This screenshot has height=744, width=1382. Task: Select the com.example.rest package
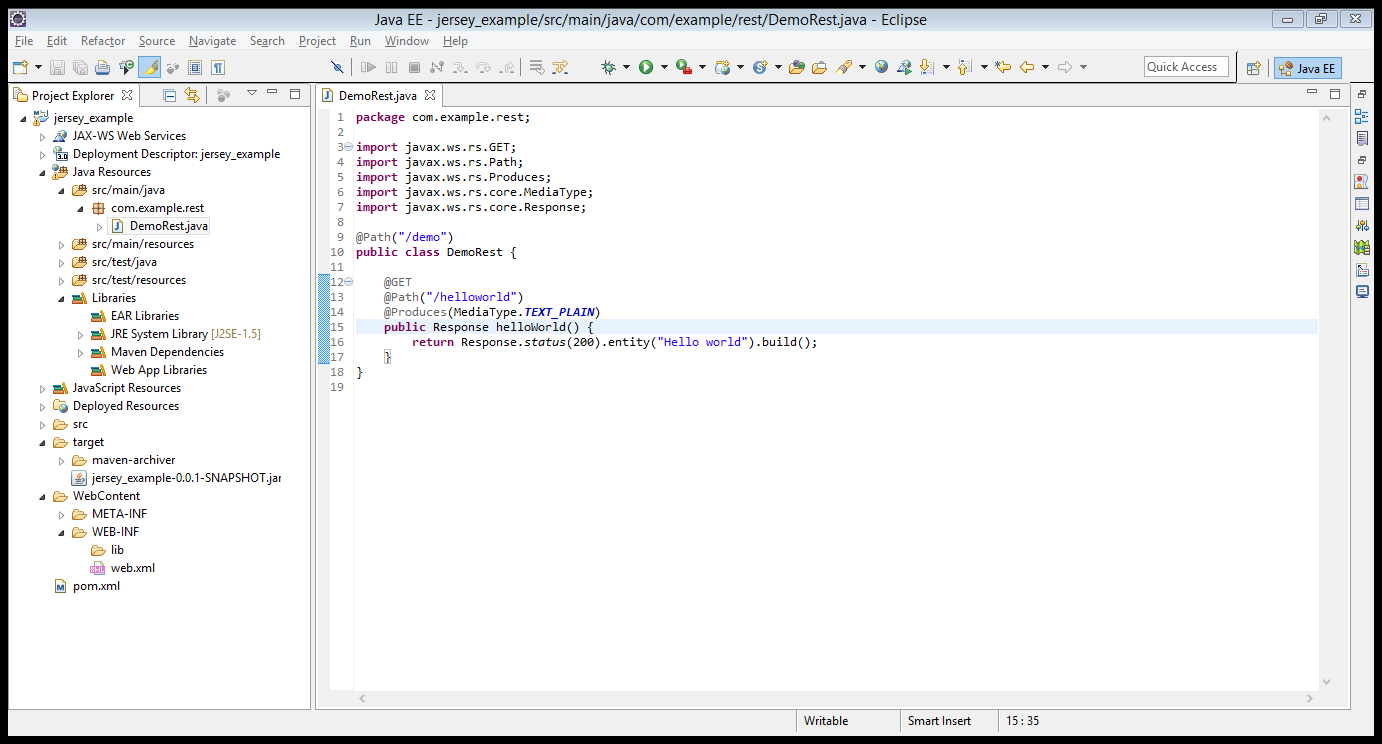click(157, 208)
